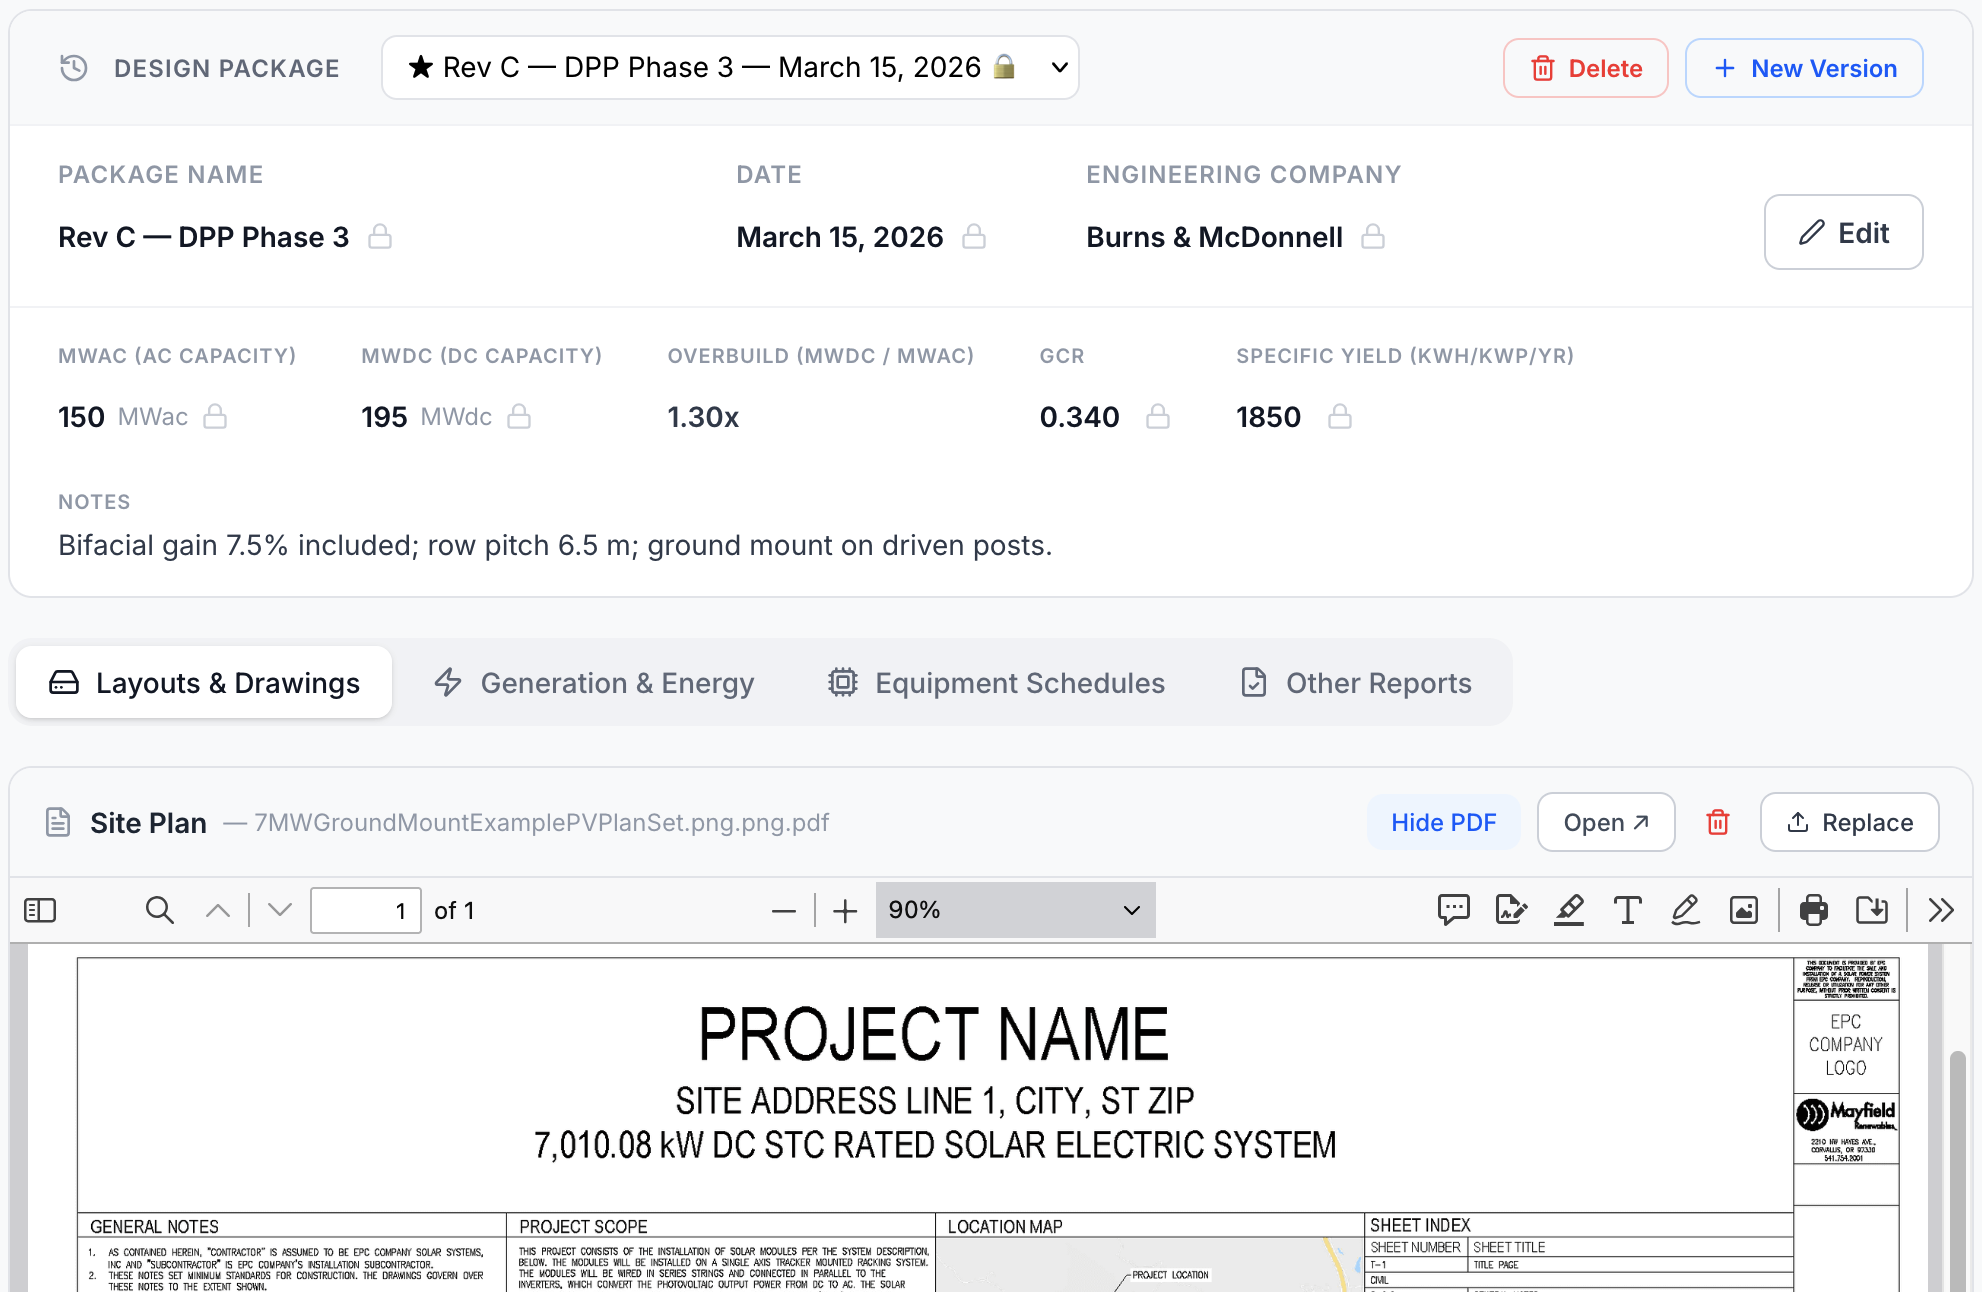Click lock icon beside Burns & McDonnell

(x=1374, y=237)
